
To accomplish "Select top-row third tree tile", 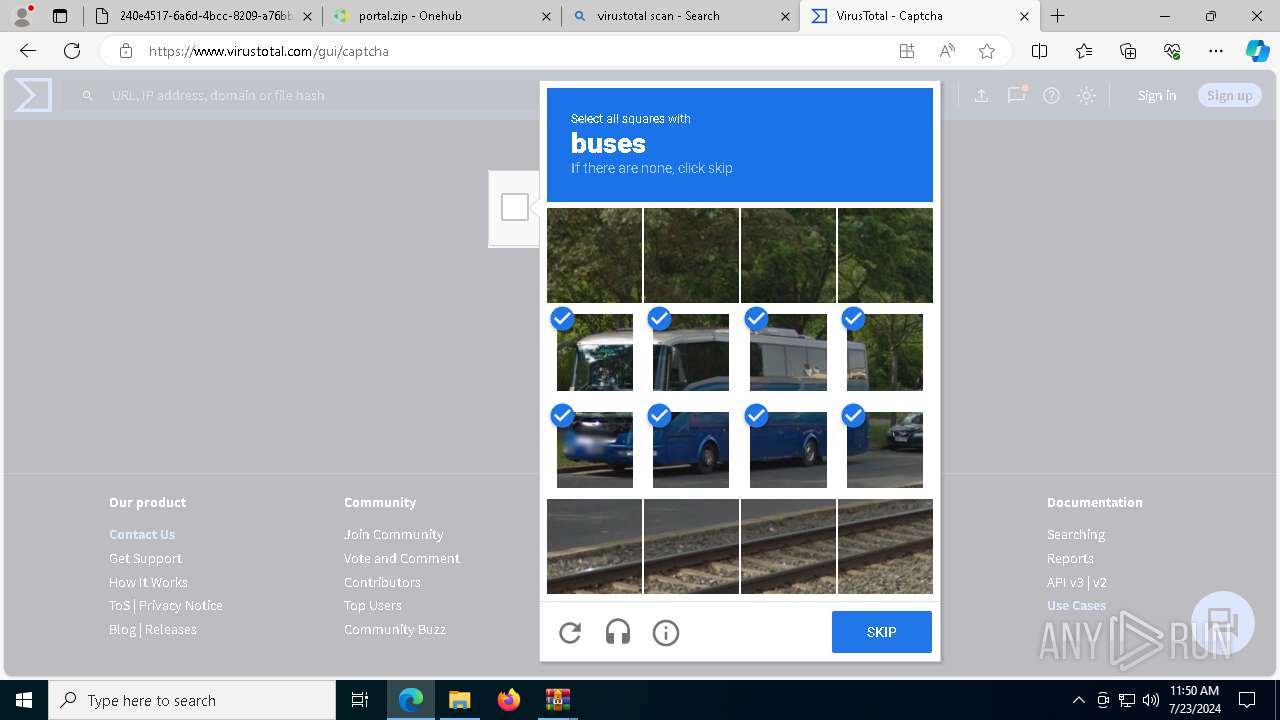I will click(788, 255).
